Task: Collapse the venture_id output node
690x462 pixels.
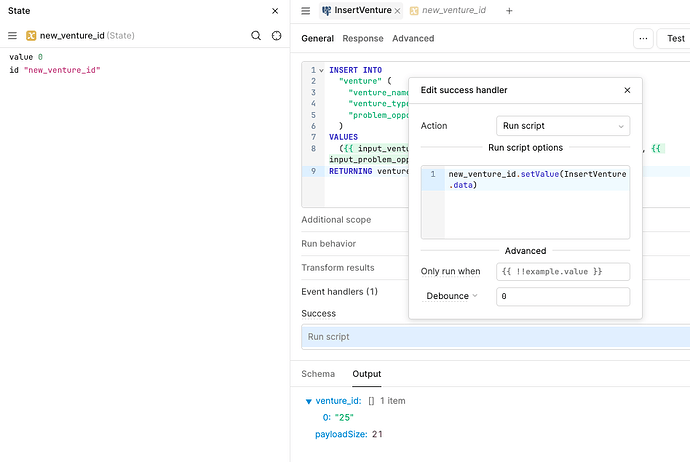Action: tap(308, 401)
